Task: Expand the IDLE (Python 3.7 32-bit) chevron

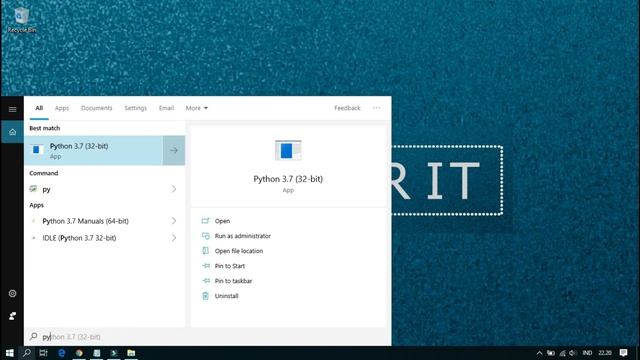Action: click(174, 238)
